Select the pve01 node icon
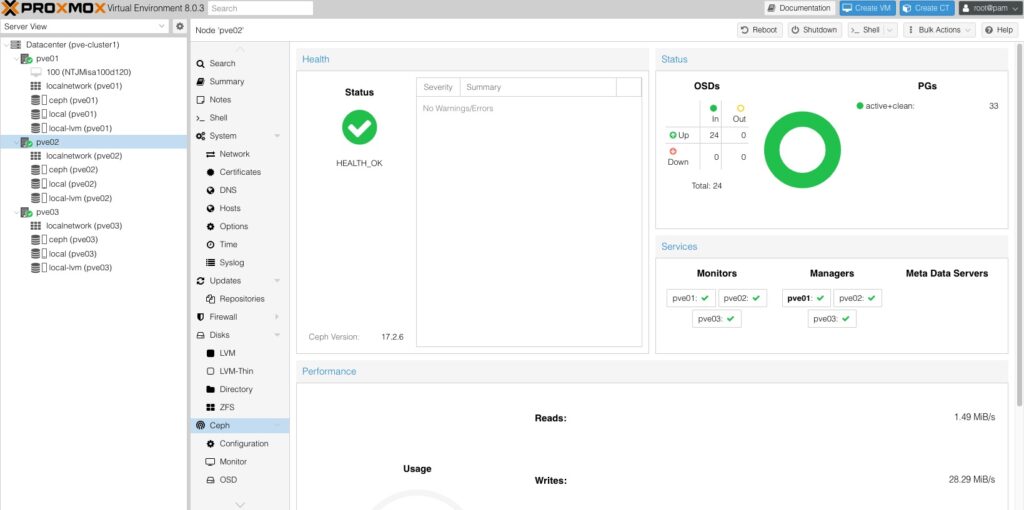The height and width of the screenshot is (510, 1024). coord(27,59)
